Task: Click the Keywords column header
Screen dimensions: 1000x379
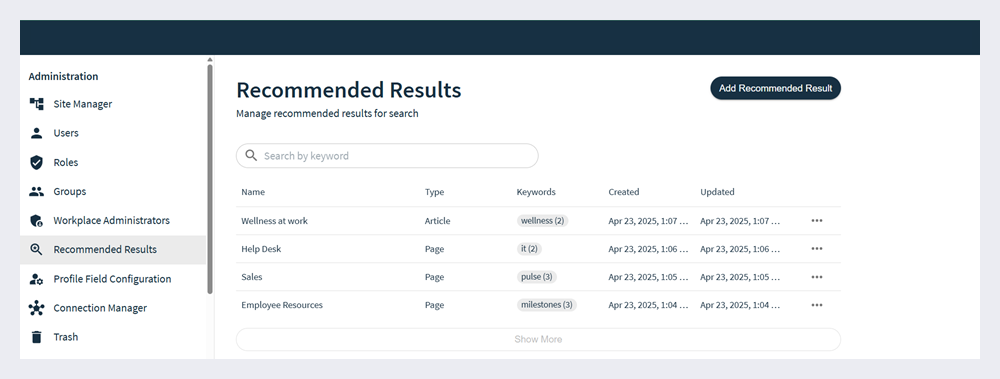Action: coord(536,192)
